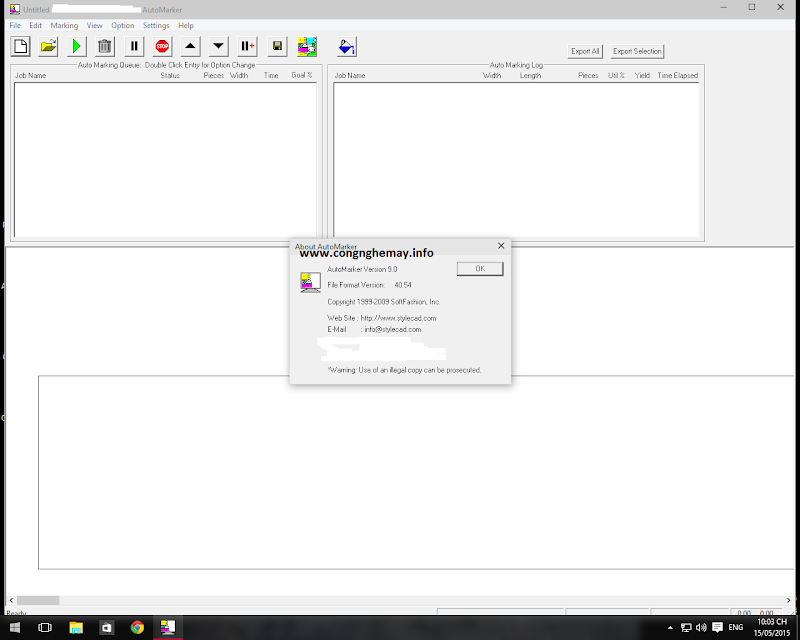Open the File menu
This screenshot has height=640, width=800.
pyautogui.click(x=15, y=26)
